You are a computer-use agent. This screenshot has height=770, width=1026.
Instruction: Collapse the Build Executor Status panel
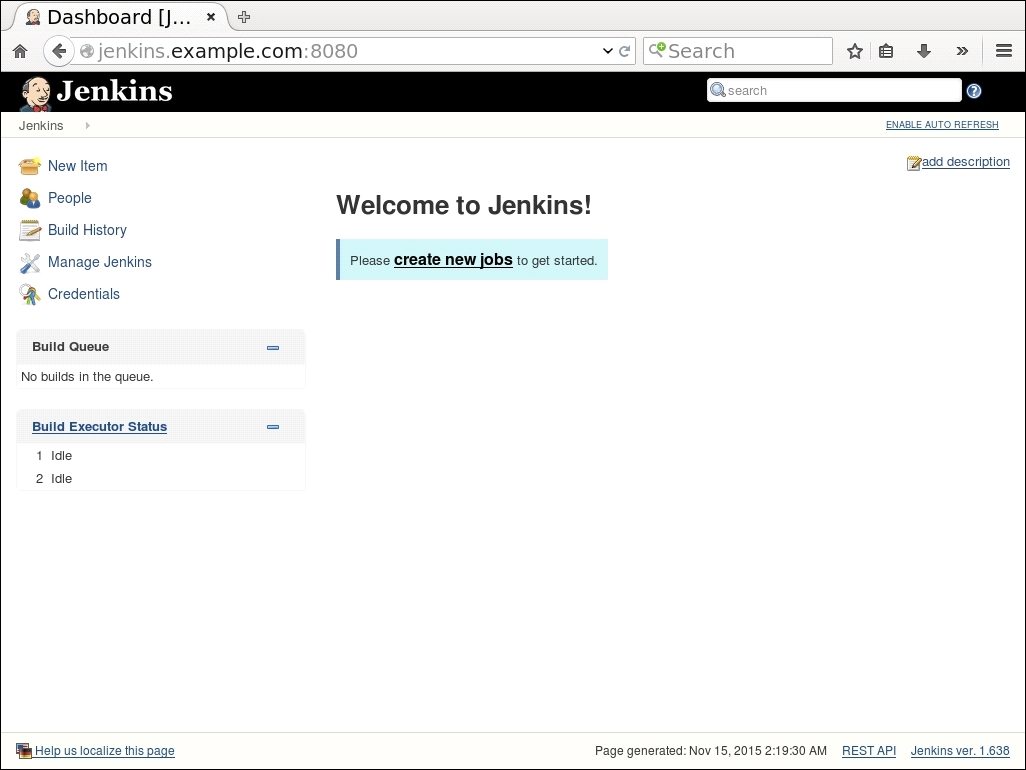(x=273, y=427)
